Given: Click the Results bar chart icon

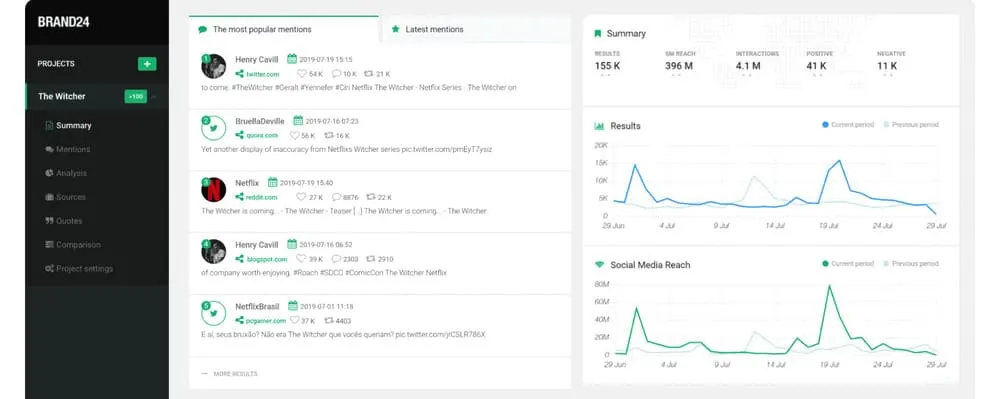Looking at the screenshot, I should coord(599,126).
